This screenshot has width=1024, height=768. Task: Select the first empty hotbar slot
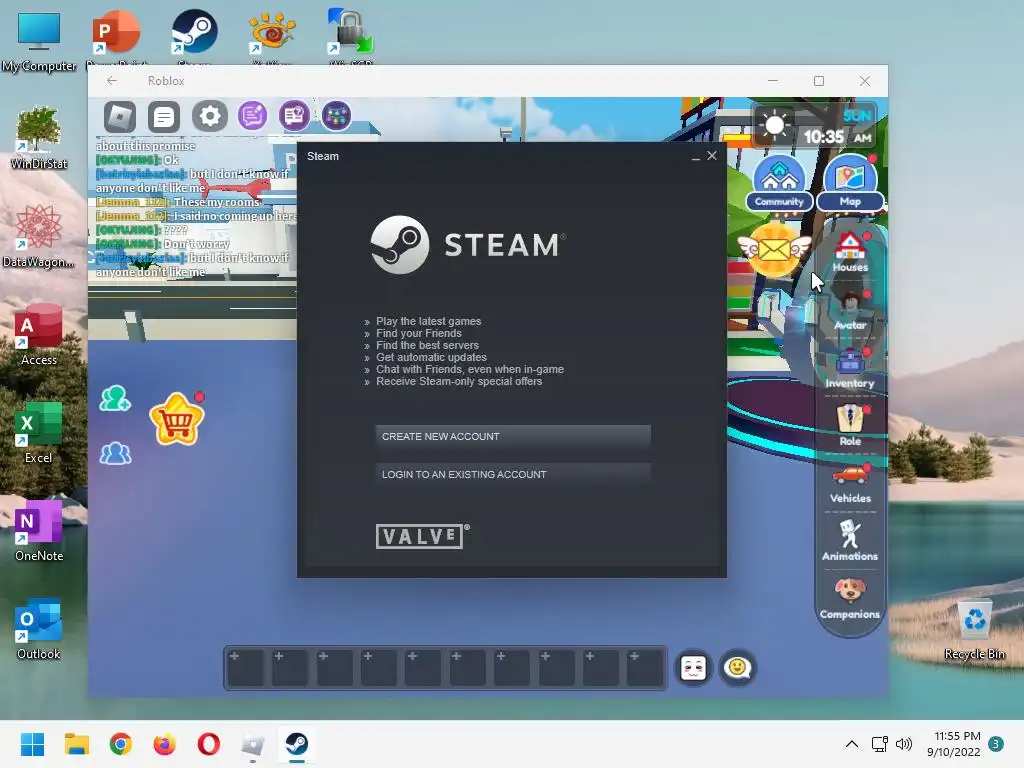pos(247,668)
